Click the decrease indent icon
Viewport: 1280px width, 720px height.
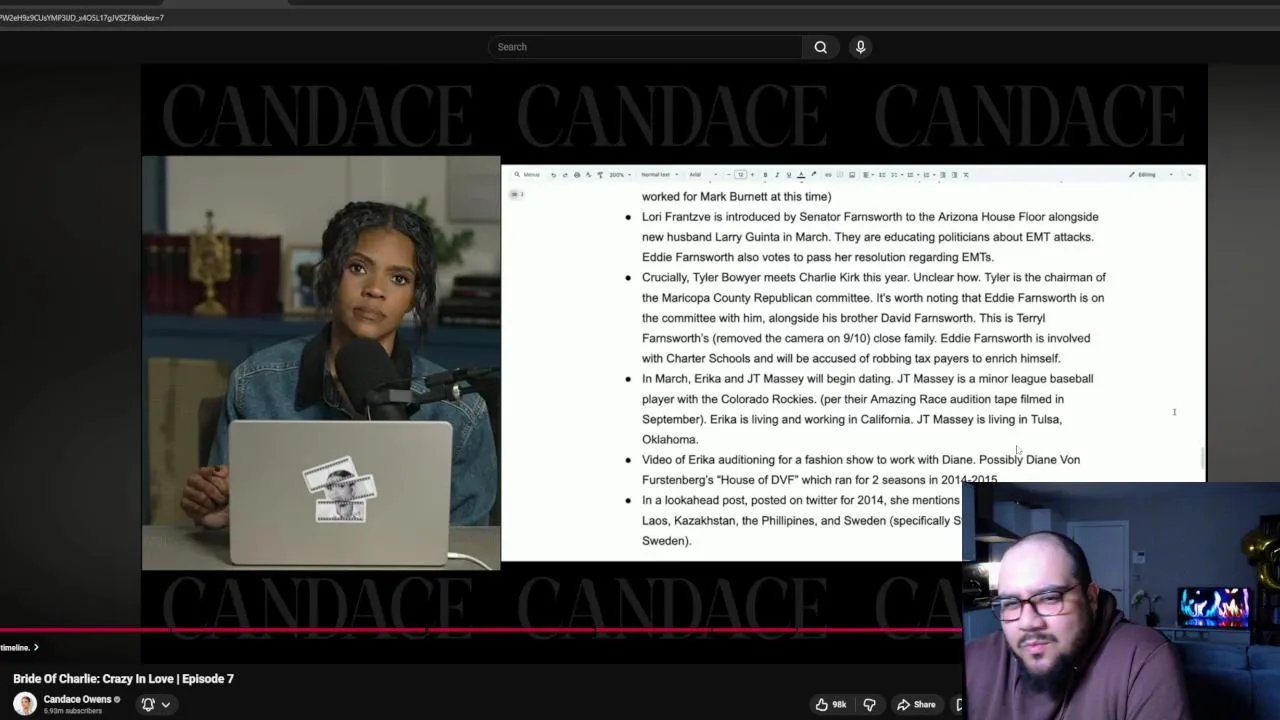pyautogui.click(x=943, y=175)
